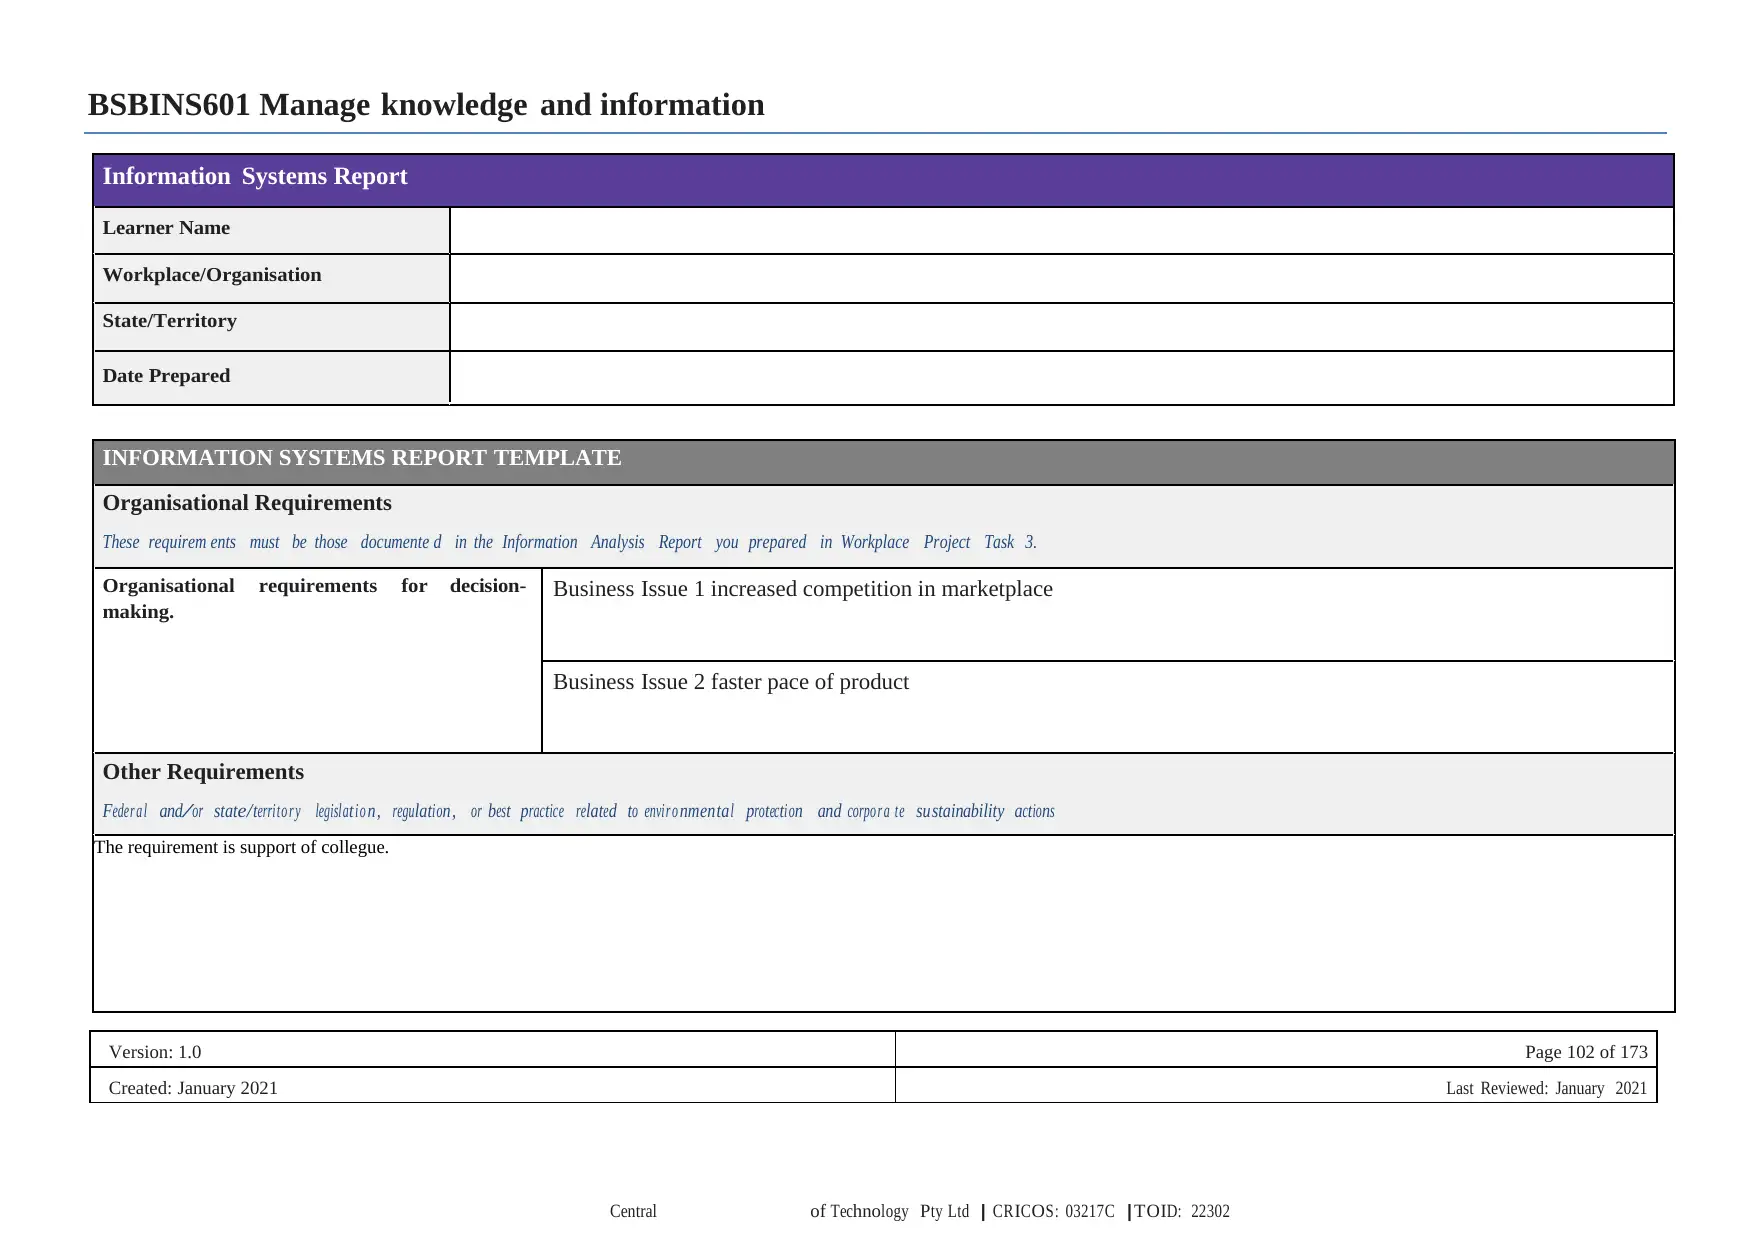Click the 'Learner Name' label
Image resolution: width=1756 pixels, height=1241 pixels.
coord(166,228)
